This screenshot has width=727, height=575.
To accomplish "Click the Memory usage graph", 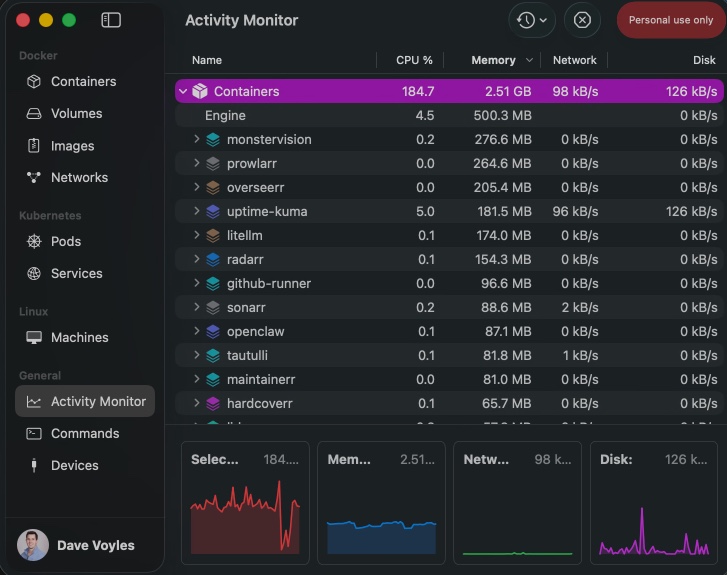I will tap(381, 503).
